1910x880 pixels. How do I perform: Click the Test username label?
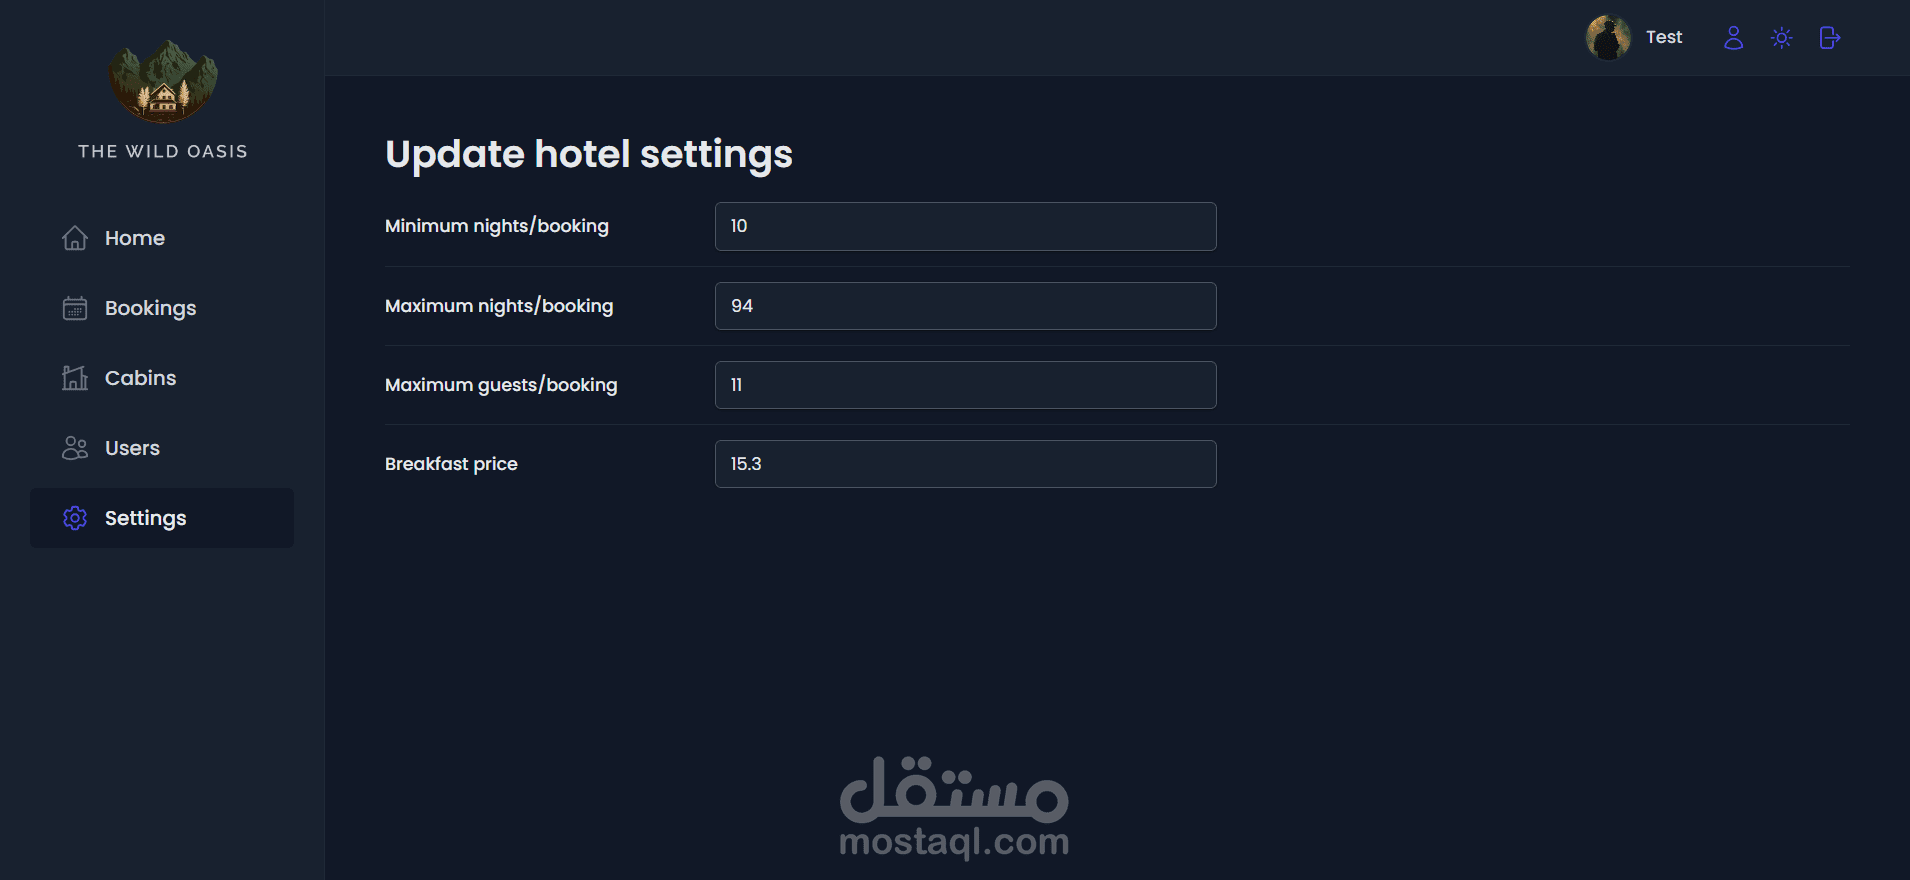(1664, 38)
